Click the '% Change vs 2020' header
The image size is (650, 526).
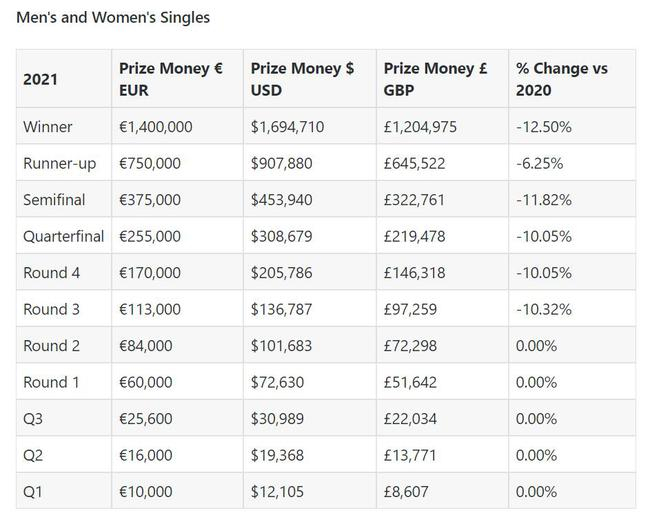(562, 79)
